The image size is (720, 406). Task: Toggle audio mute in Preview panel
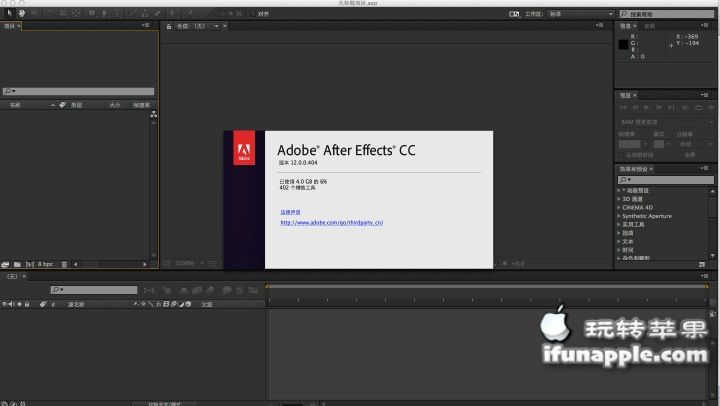click(685, 107)
